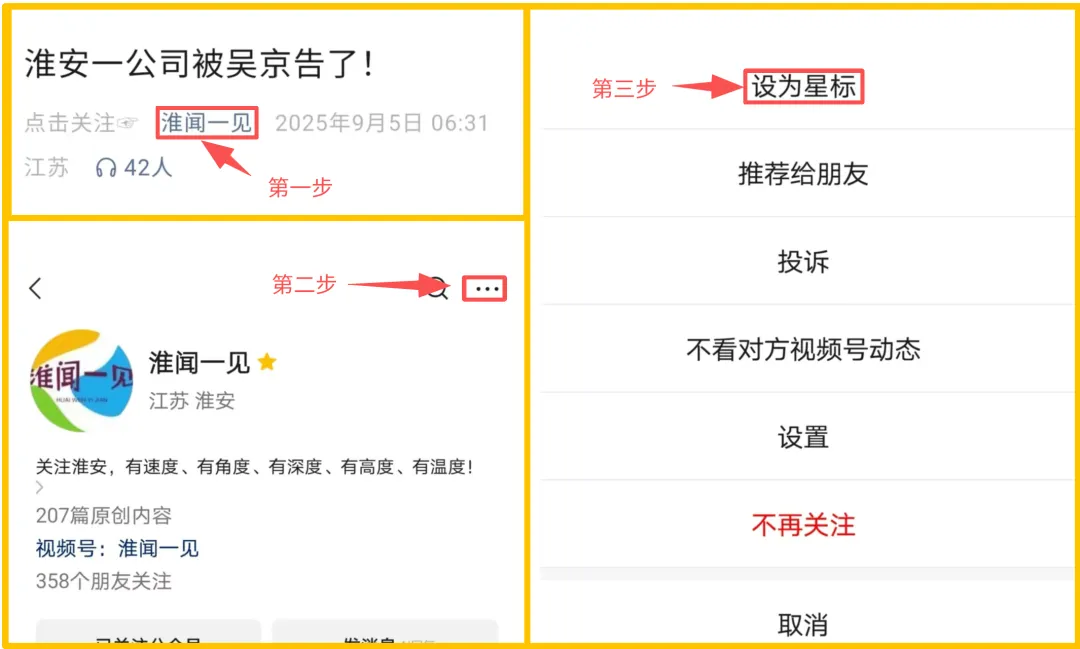
Task: Open the 淮闻一见 profile avatar
Action: point(81,380)
